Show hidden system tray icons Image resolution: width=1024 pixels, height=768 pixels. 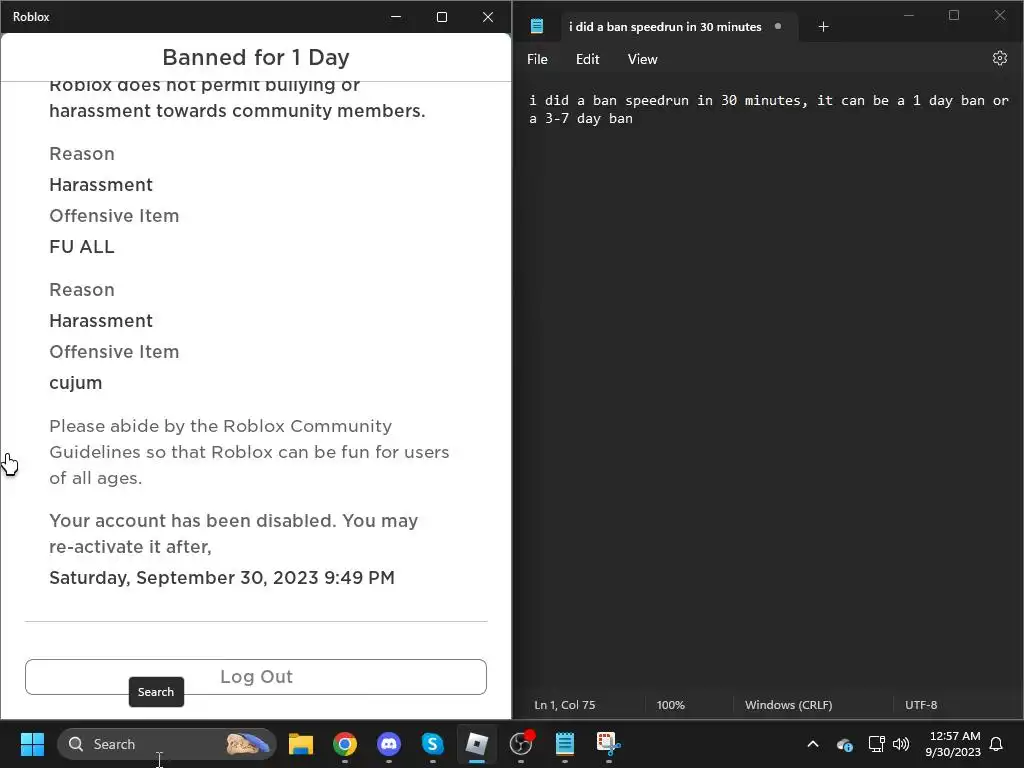click(813, 744)
